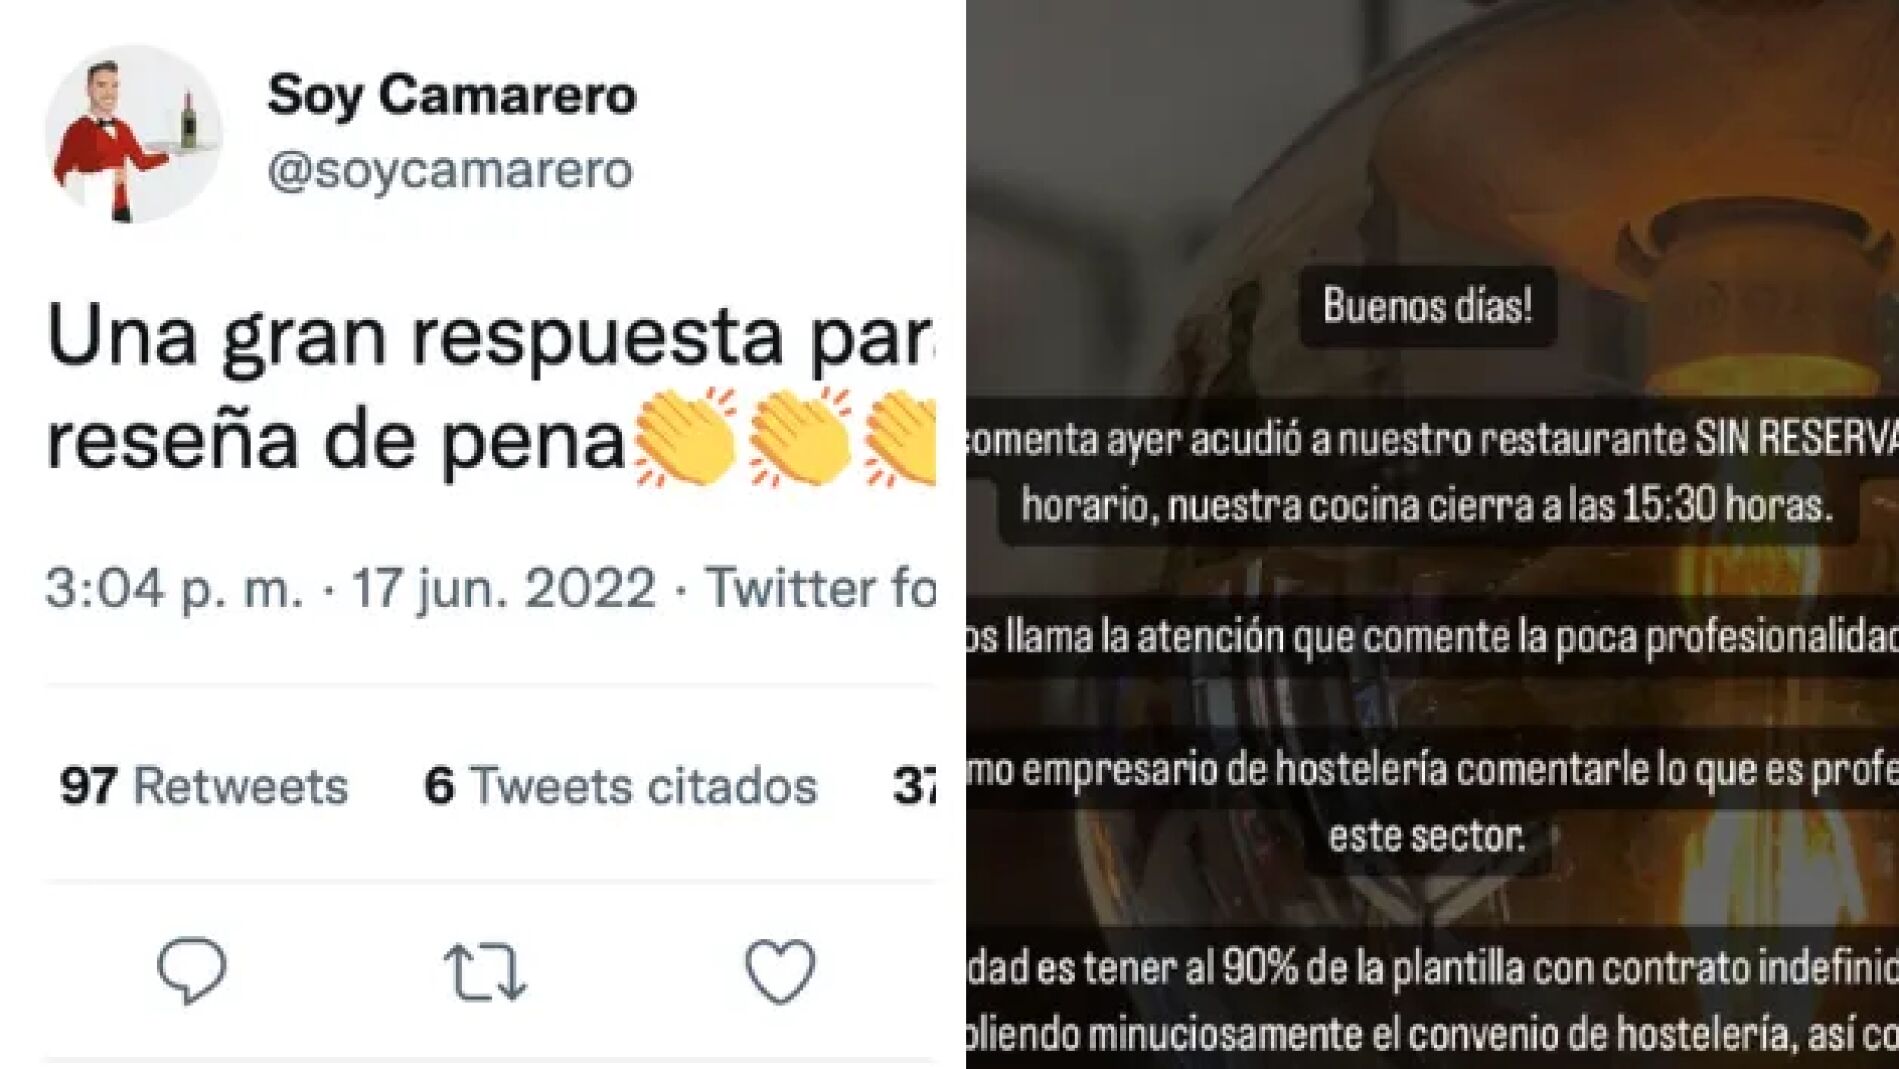Click the line mentioning 15:30 horas
The height and width of the screenshot is (1069, 1899).
(x=1428, y=506)
